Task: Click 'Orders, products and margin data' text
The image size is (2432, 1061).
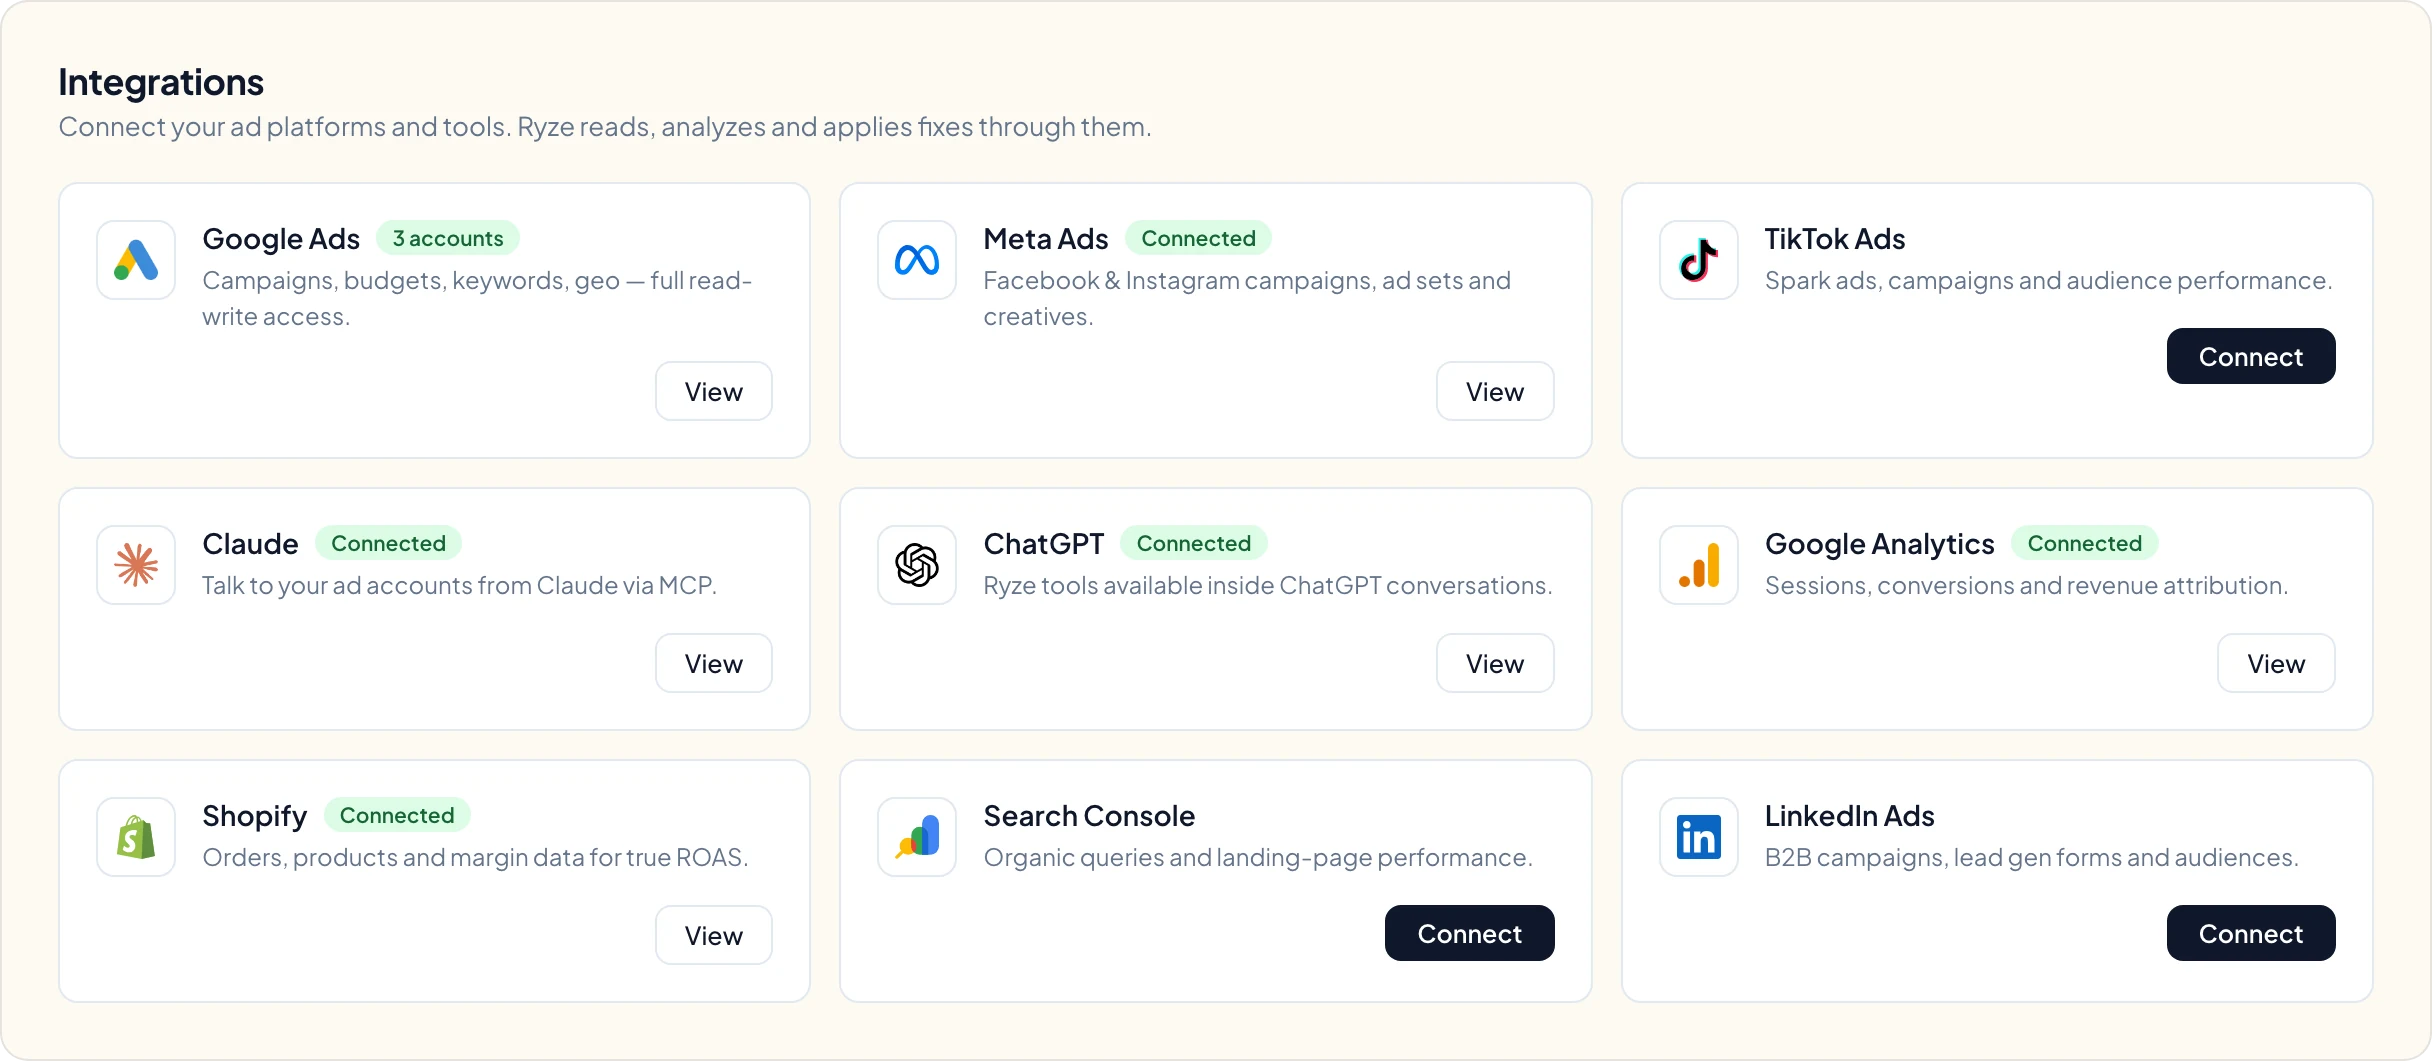Action: pos(475,858)
